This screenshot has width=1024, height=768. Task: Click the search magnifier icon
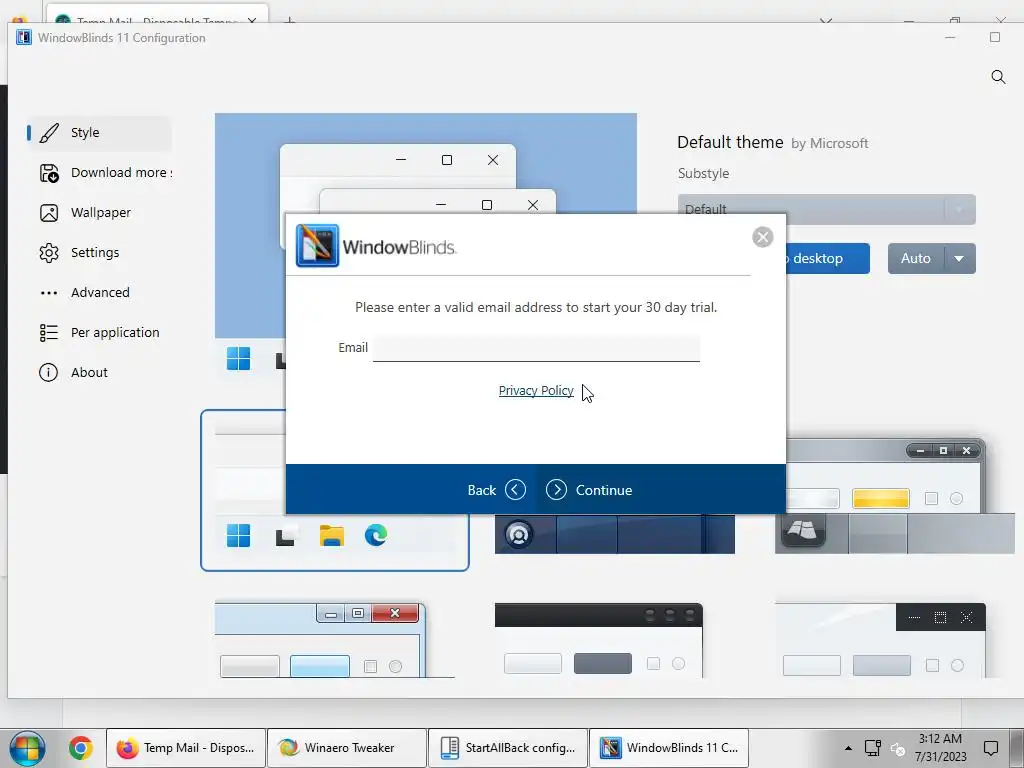998,77
